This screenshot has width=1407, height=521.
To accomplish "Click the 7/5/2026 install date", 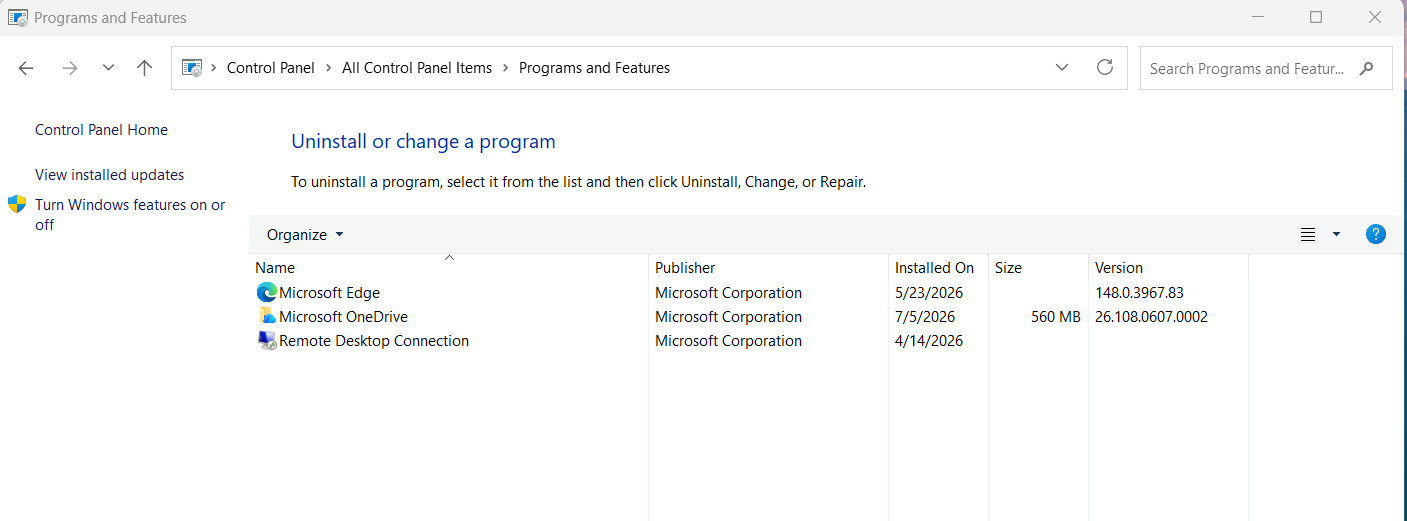I will pos(925,317).
